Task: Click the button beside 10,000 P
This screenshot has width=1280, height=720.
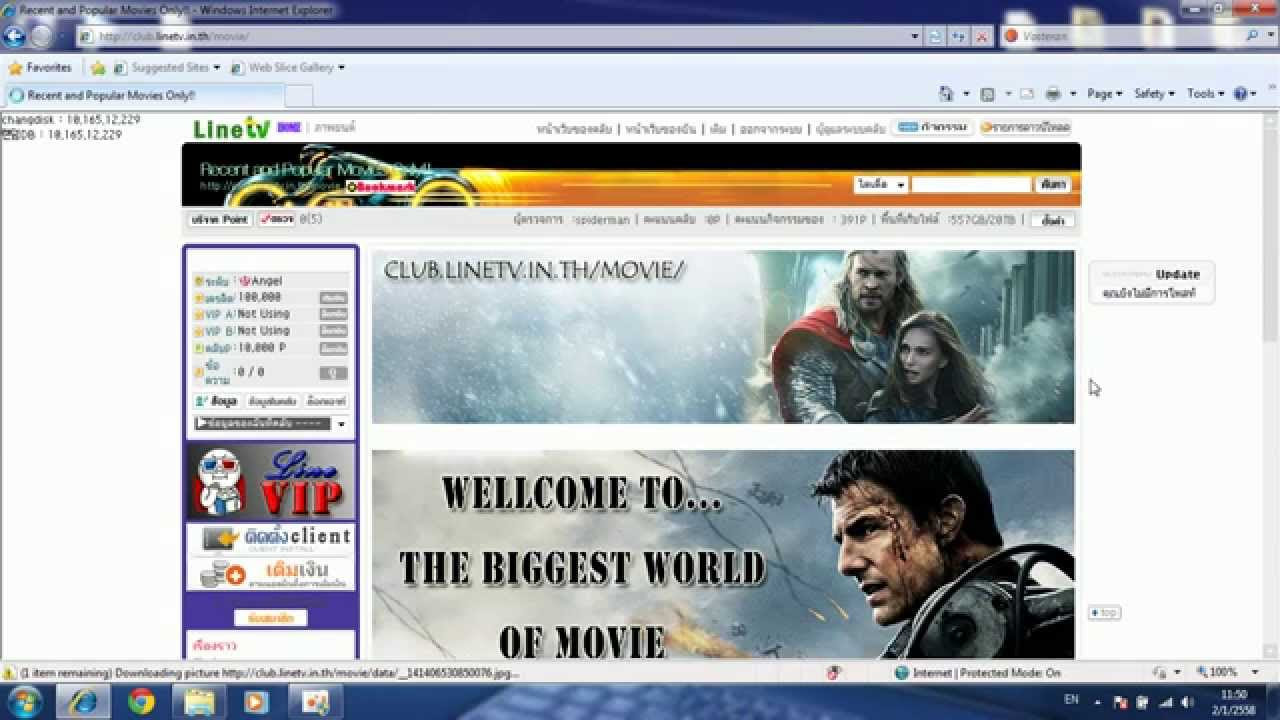Action: coord(333,348)
